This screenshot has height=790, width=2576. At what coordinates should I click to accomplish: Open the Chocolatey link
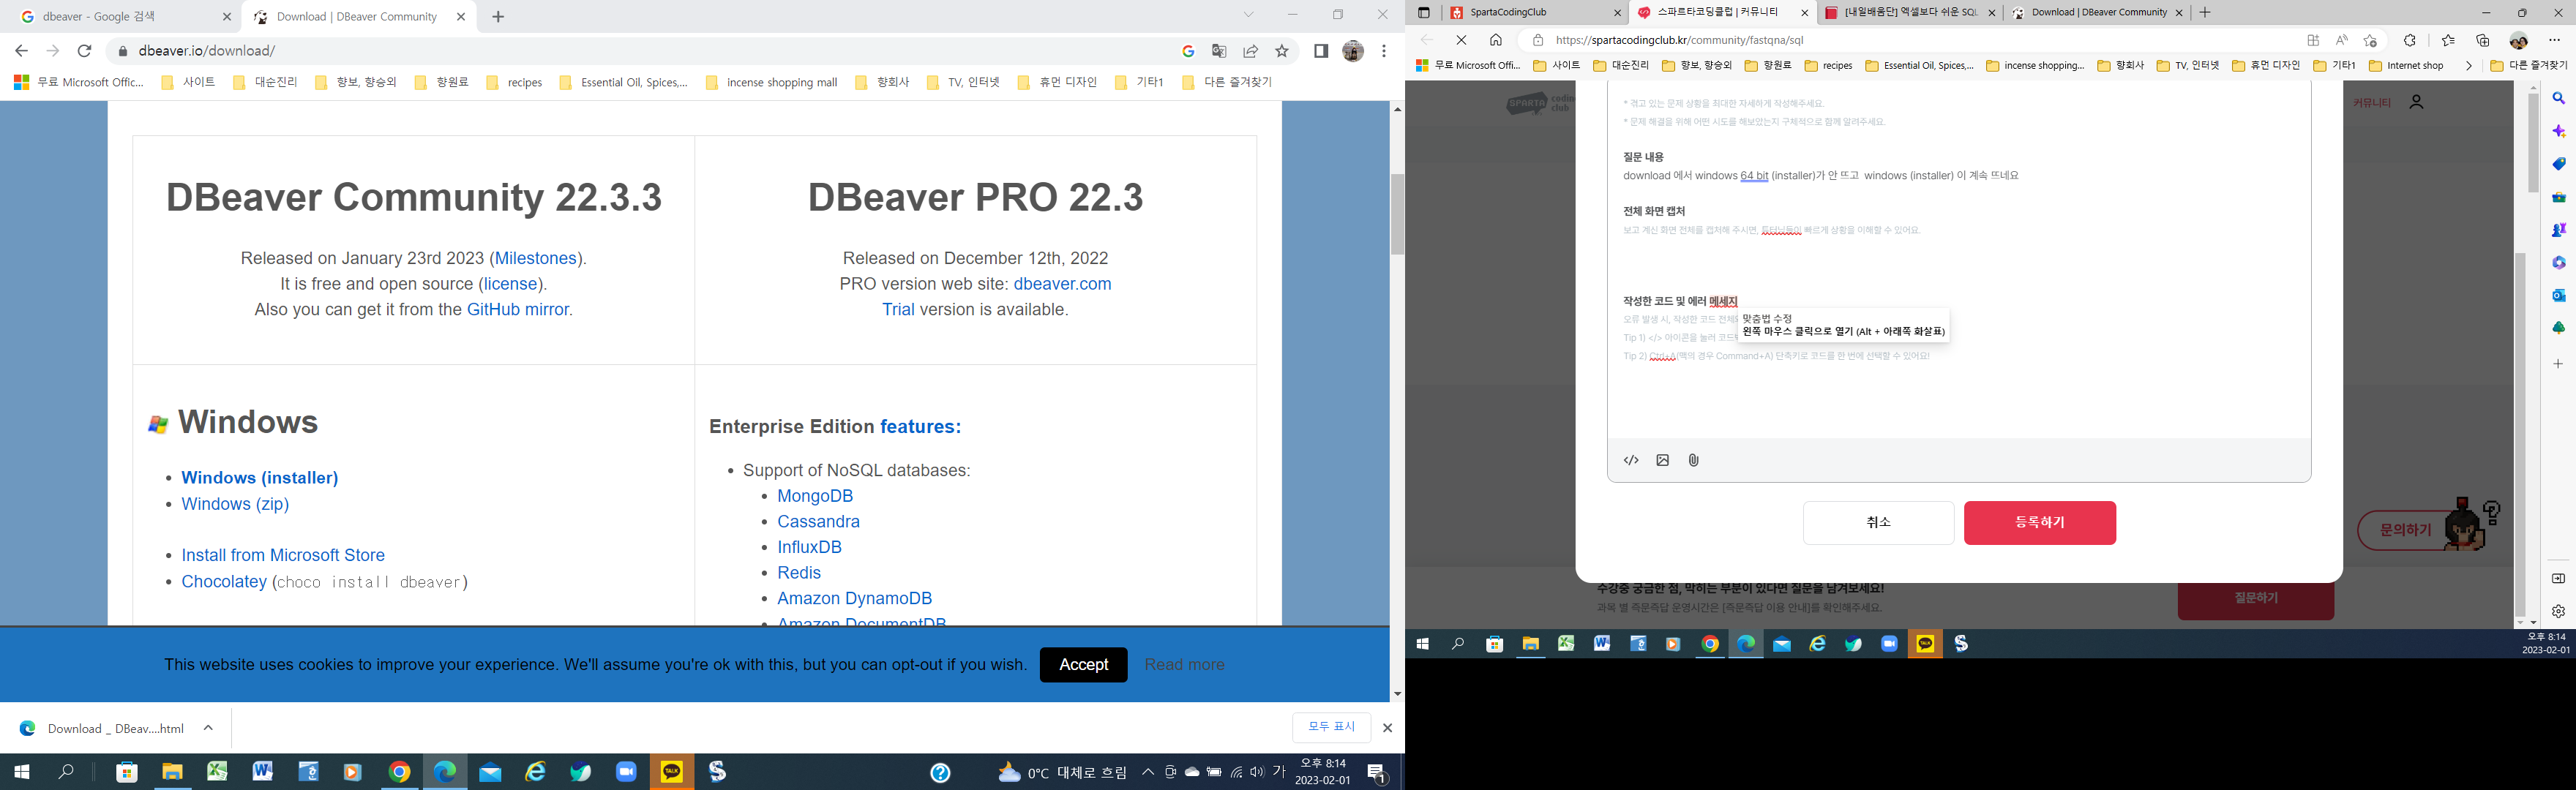pos(224,582)
